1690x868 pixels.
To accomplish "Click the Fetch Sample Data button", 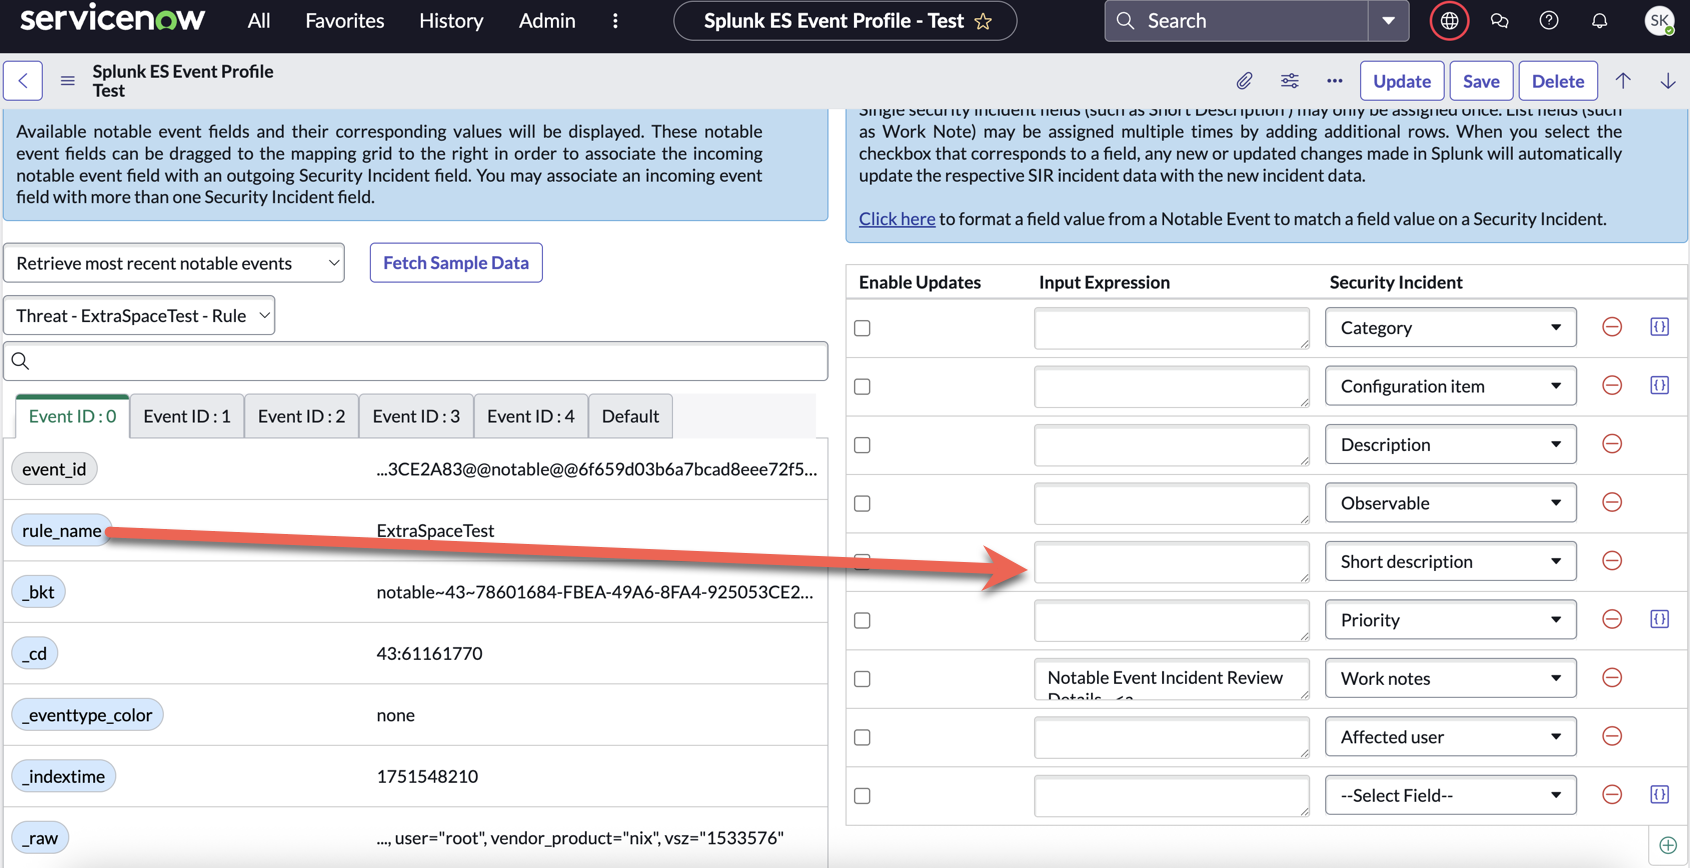I will point(456,263).
